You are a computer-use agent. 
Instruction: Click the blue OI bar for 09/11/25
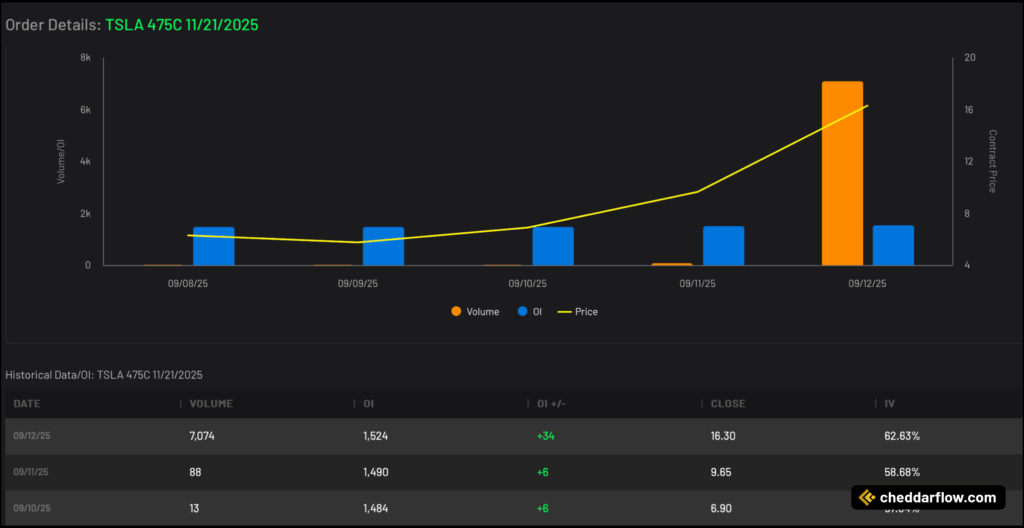pos(724,246)
